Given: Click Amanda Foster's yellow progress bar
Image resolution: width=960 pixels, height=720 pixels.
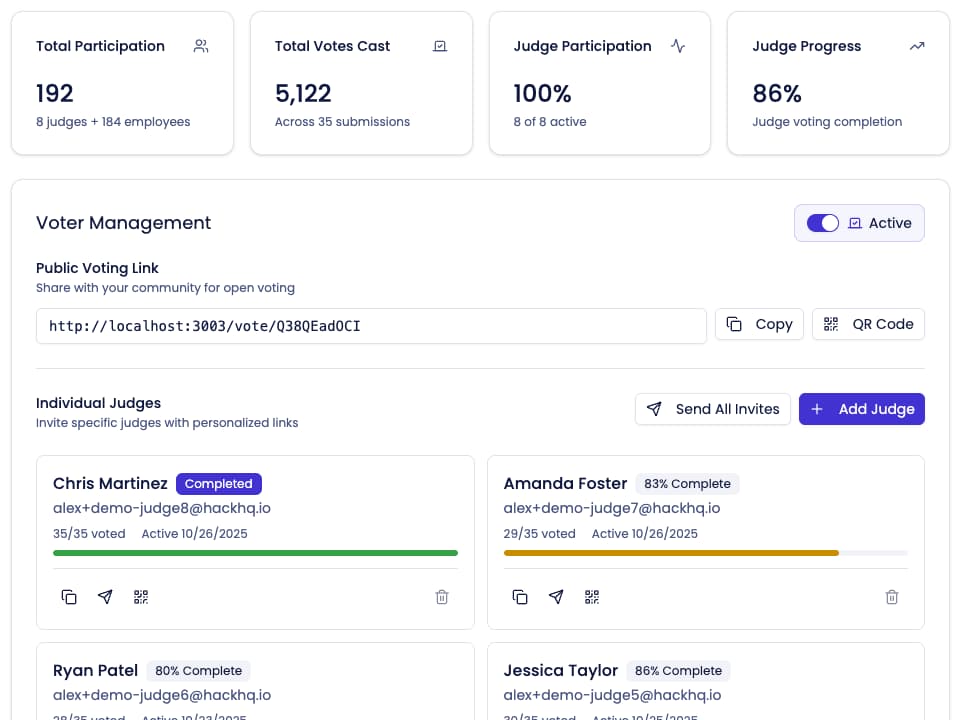Looking at the screenshot, I should tap(670, 552).
